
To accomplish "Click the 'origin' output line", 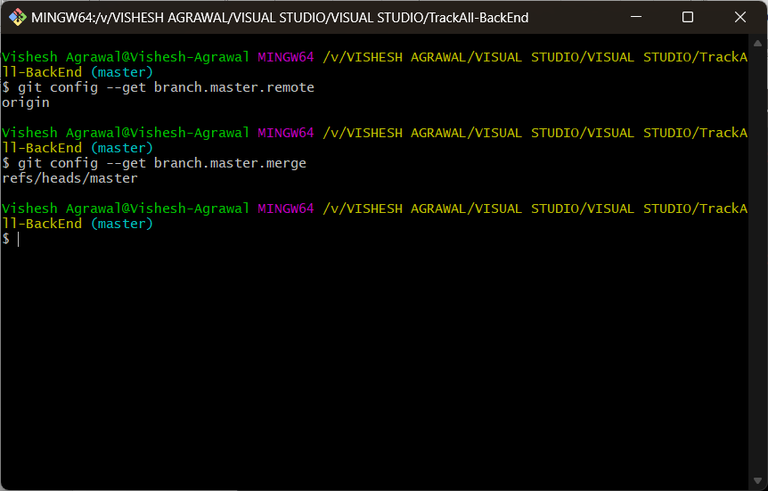I will click(x=25, y=103).
